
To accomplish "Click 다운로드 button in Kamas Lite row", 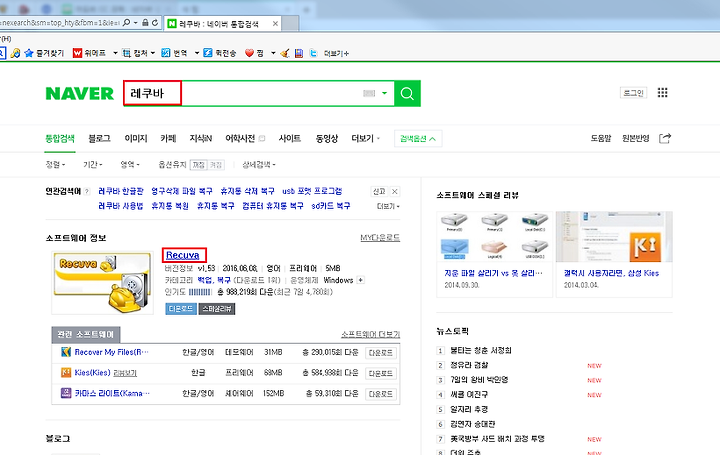I will click(x=381, y=394).
